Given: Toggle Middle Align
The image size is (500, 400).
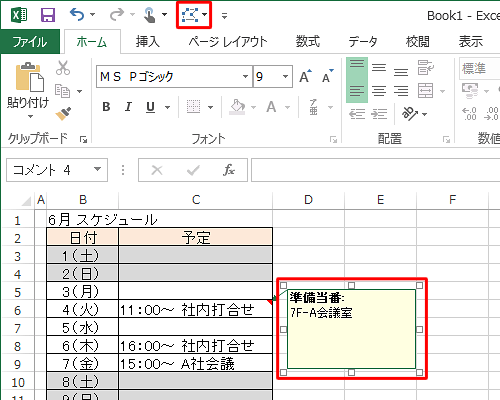Looking at the screenshot, I should [x=379, y=68].
